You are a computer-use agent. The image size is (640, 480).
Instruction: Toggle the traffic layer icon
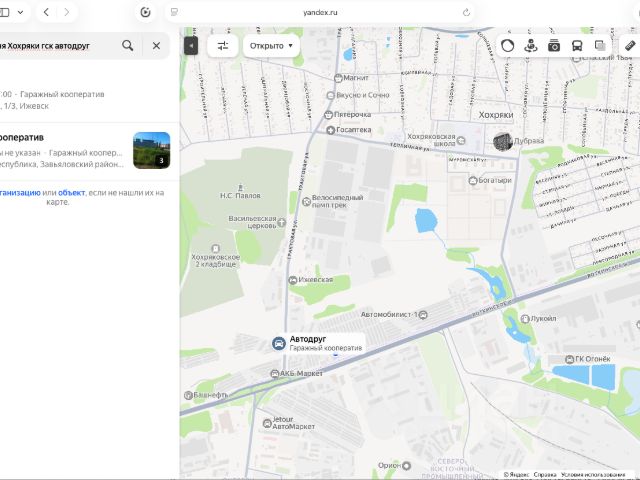coord(507,46)
